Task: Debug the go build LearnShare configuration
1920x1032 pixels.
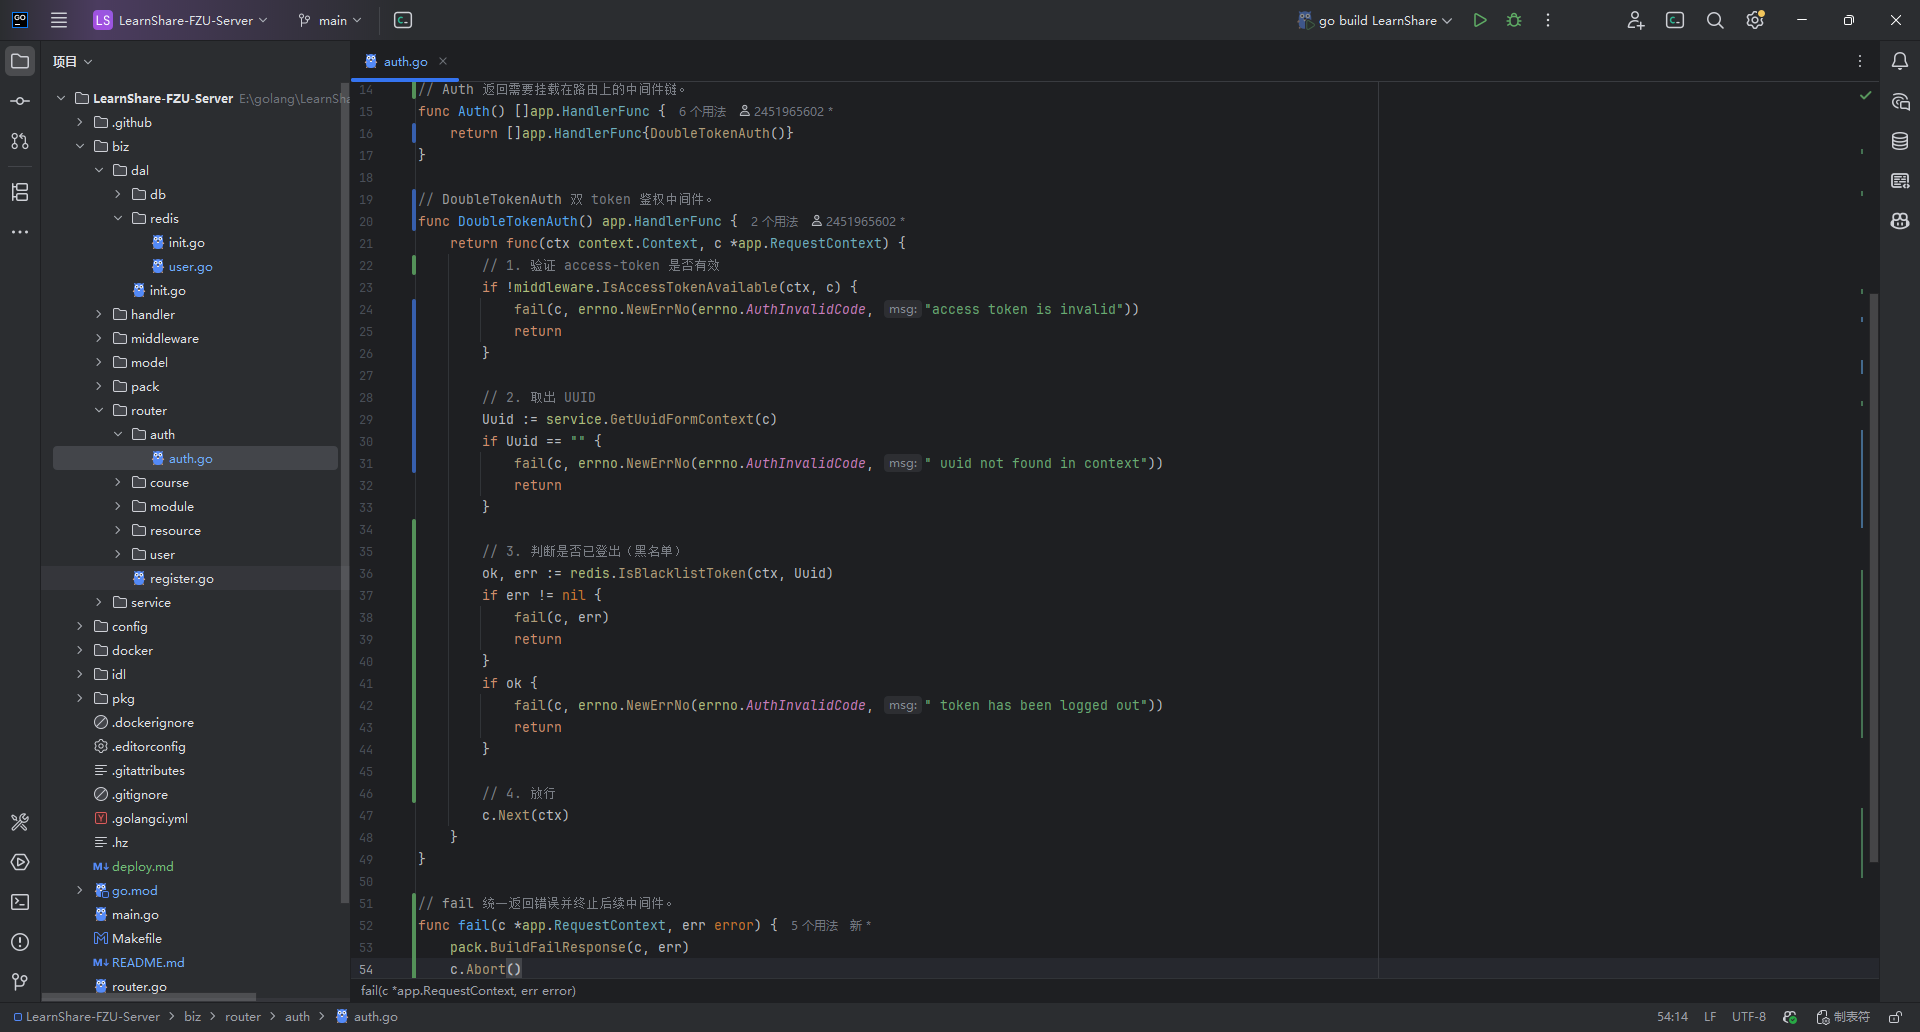Action: [x=1514, y=20]
